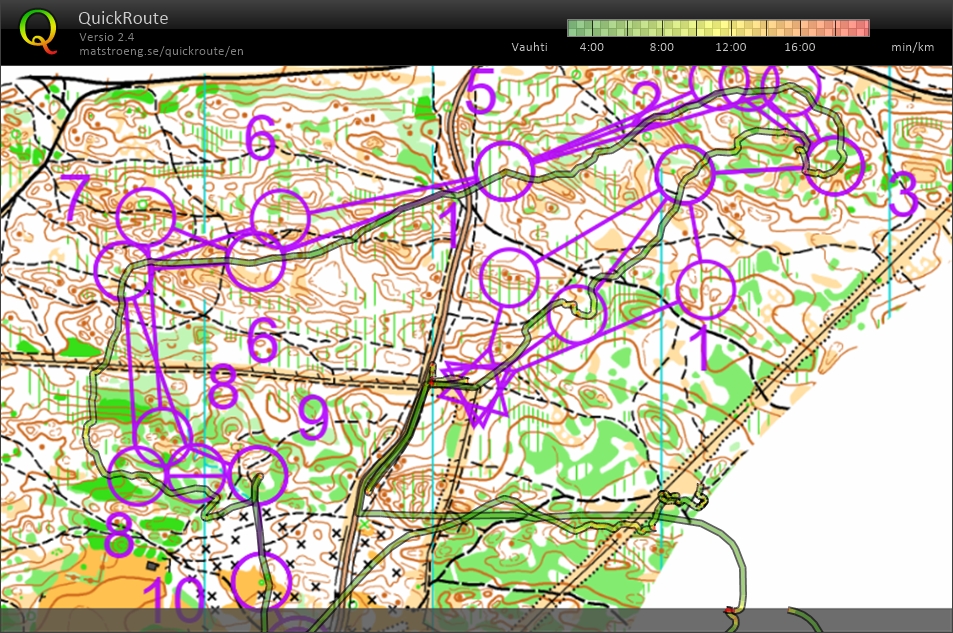Click the QuickRoute Q logo
Screen dimensions: 953x633
point(38,30)
